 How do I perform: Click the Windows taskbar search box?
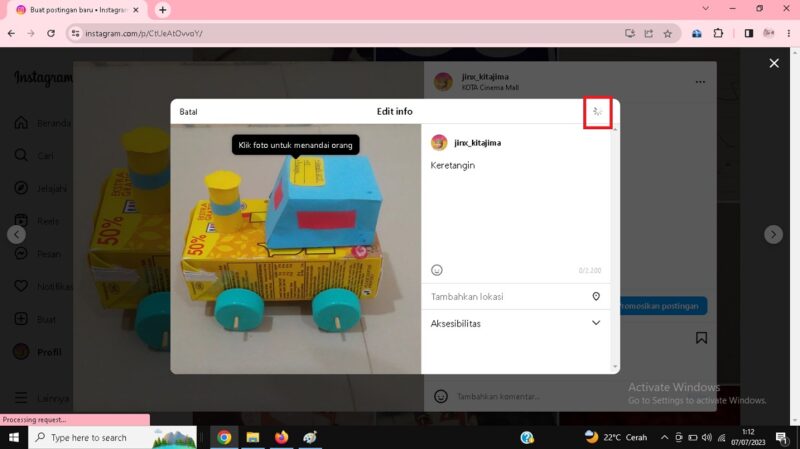[x=112, y=437]
